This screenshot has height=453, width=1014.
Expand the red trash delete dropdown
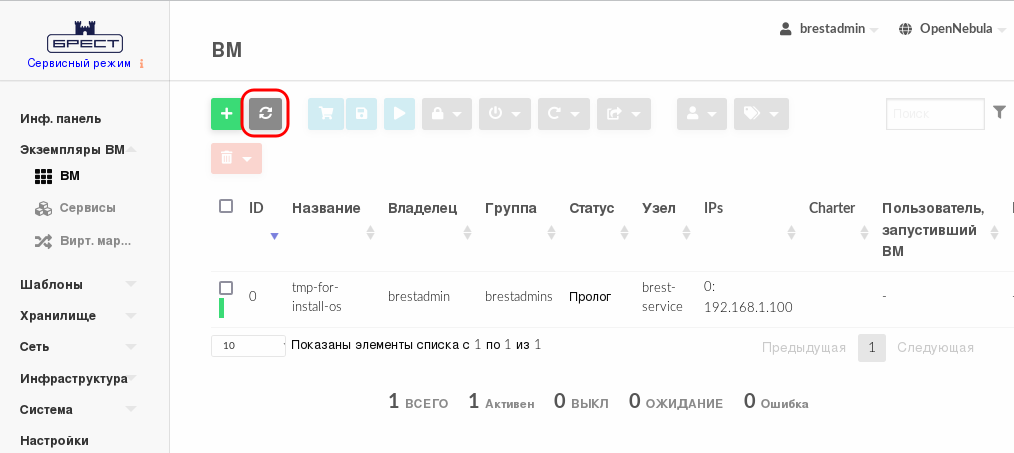(x=236, y=158)
